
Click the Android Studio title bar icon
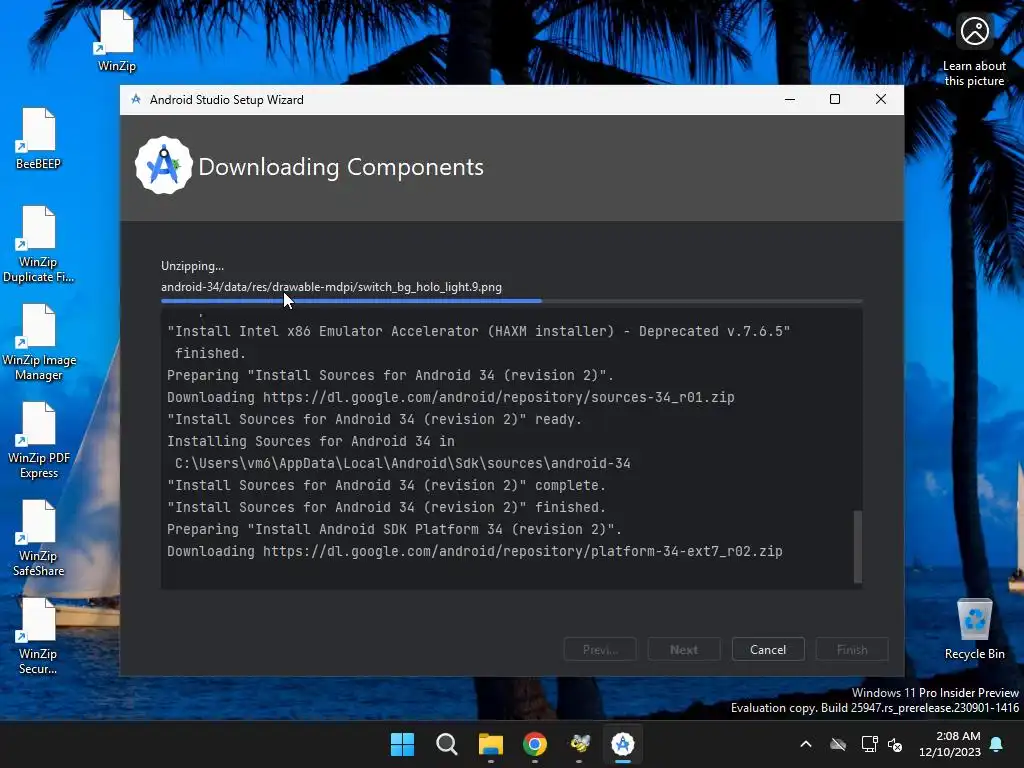point(136,99)
